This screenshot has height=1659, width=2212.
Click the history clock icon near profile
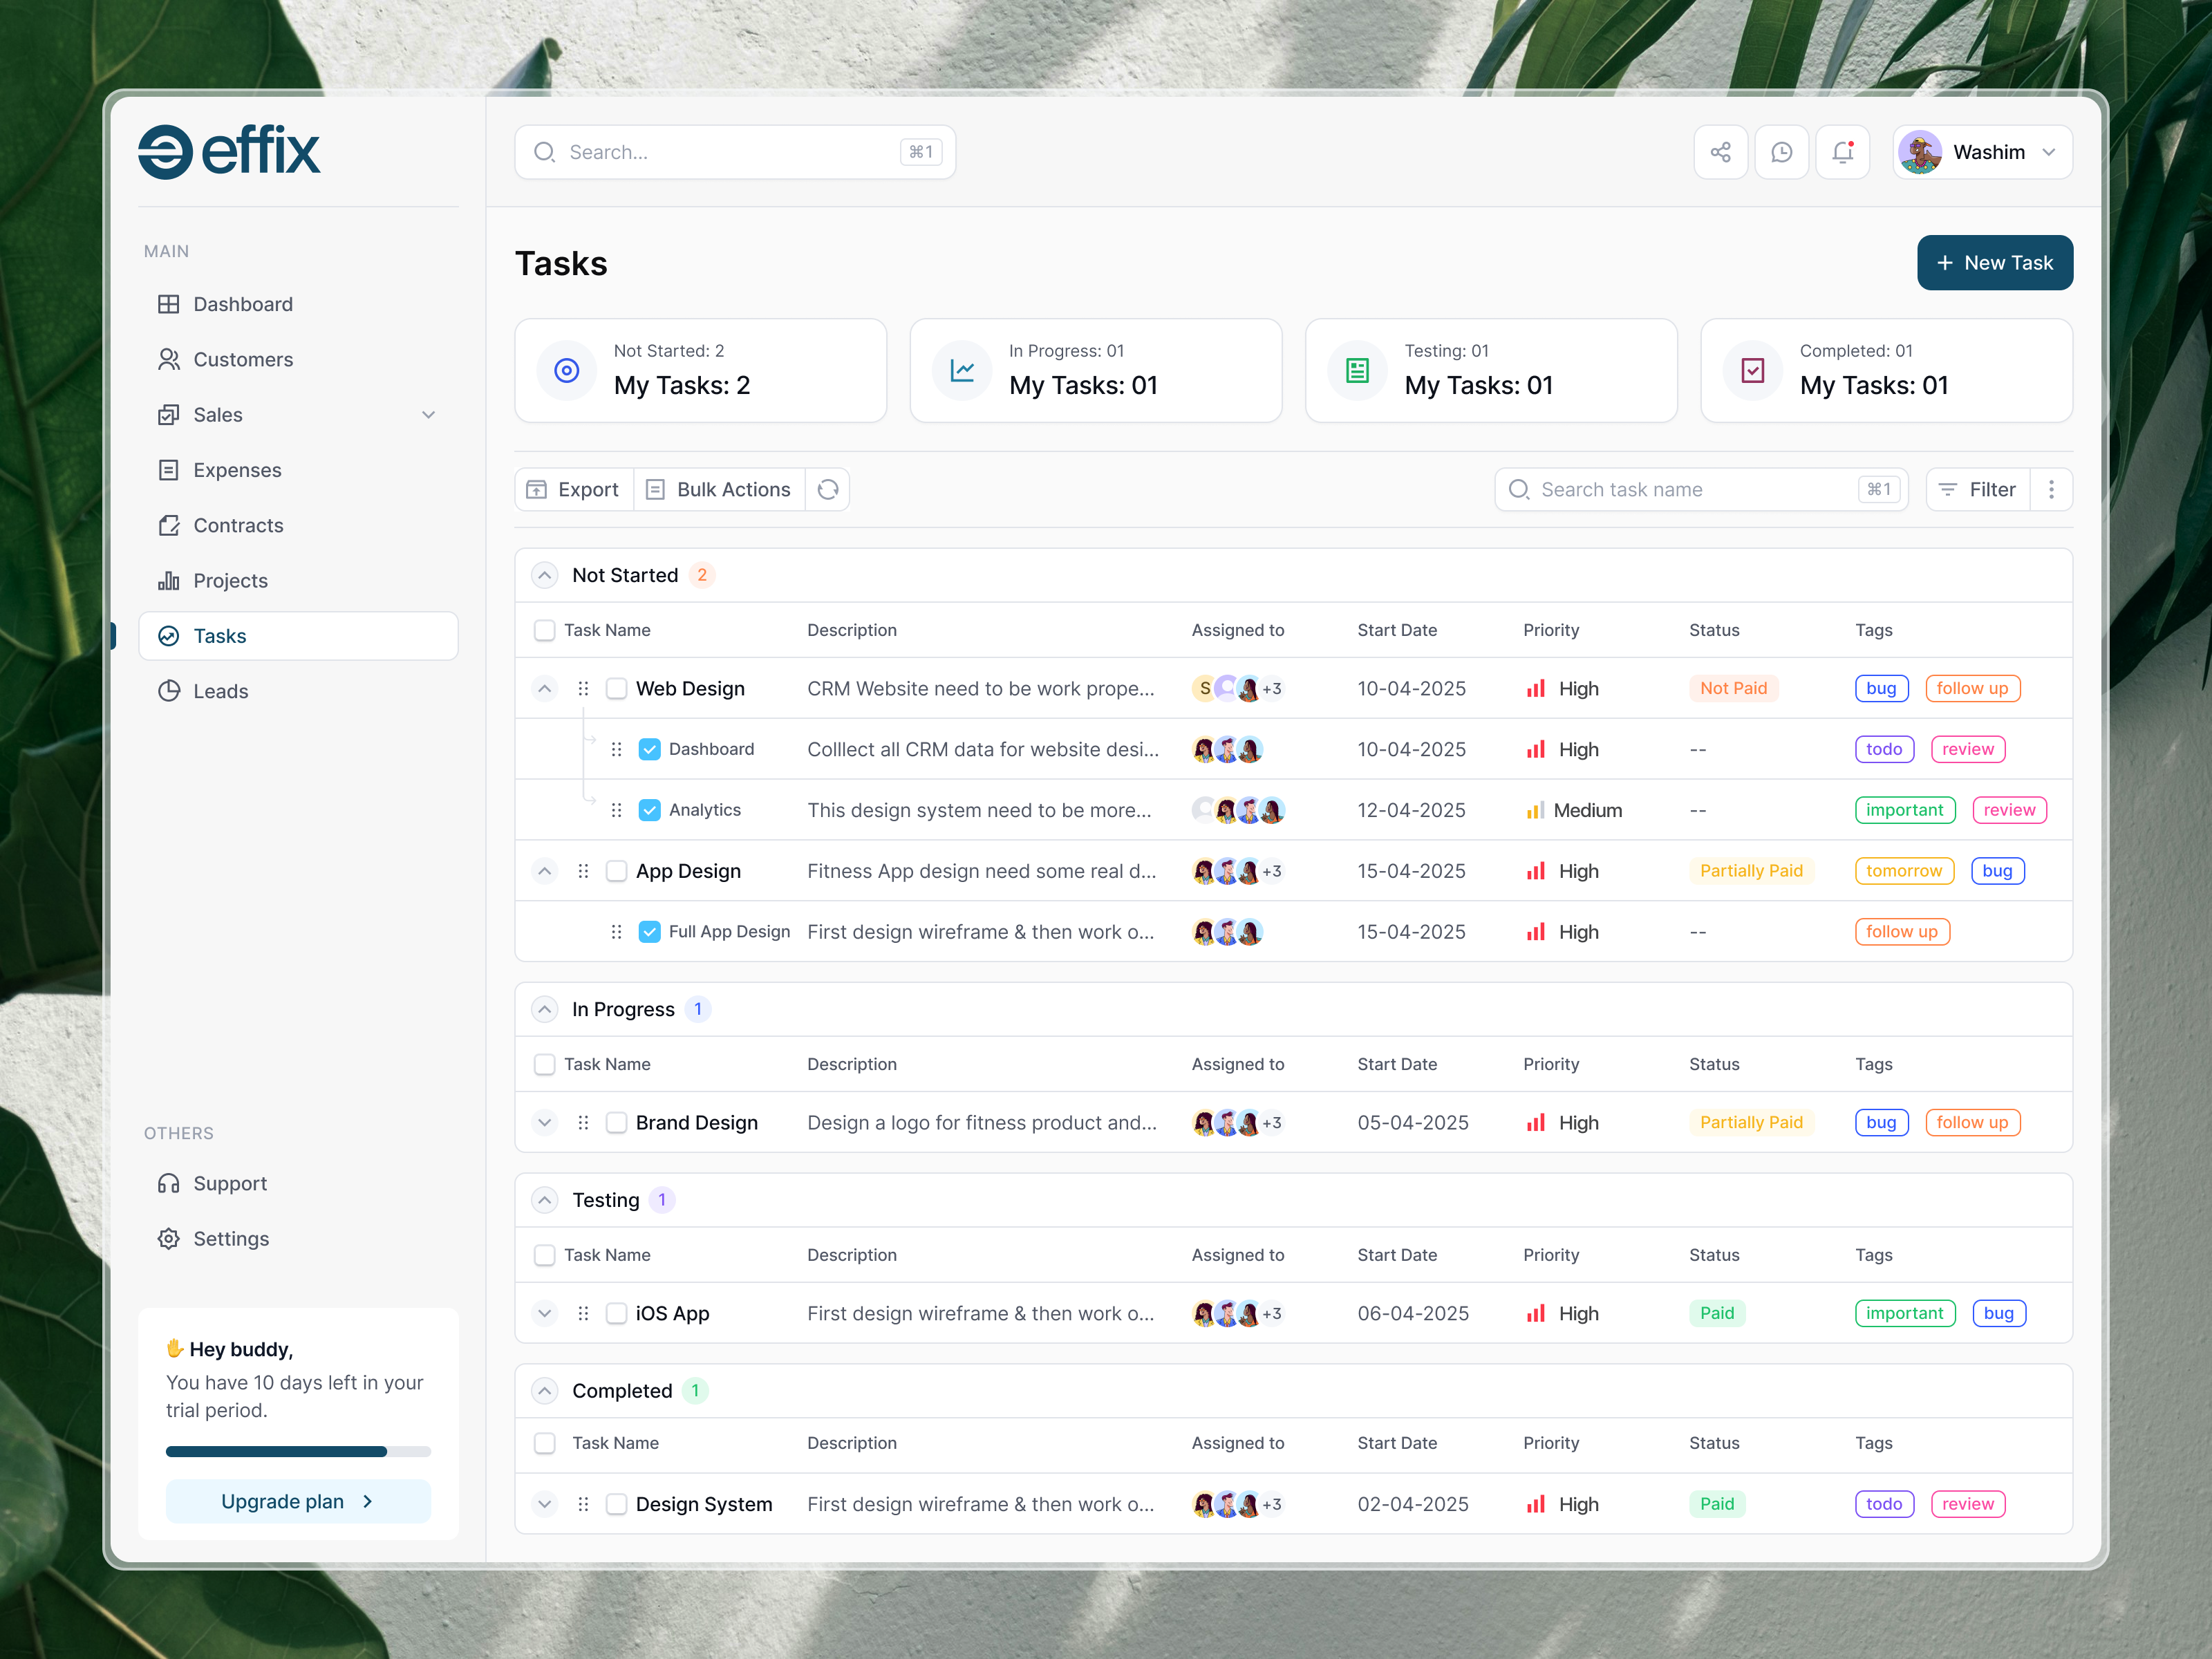(x=1782, y=152)
